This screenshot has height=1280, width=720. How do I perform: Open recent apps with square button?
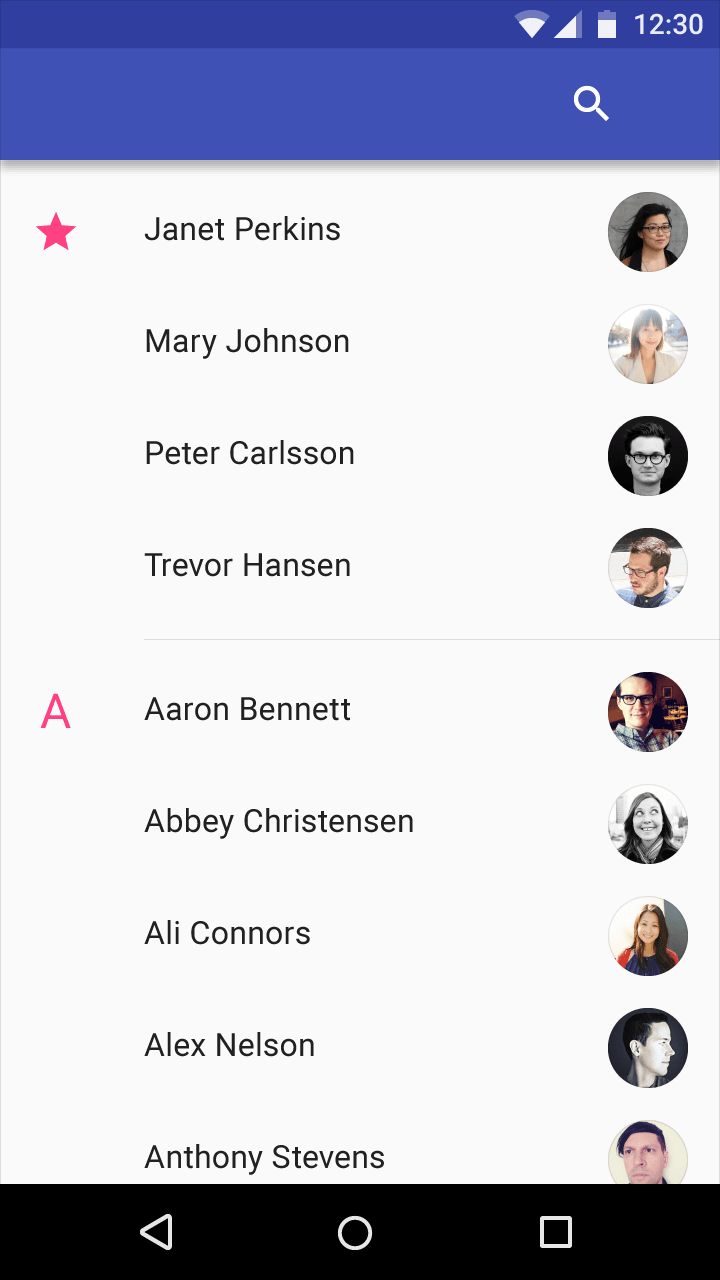[556, 1232]
